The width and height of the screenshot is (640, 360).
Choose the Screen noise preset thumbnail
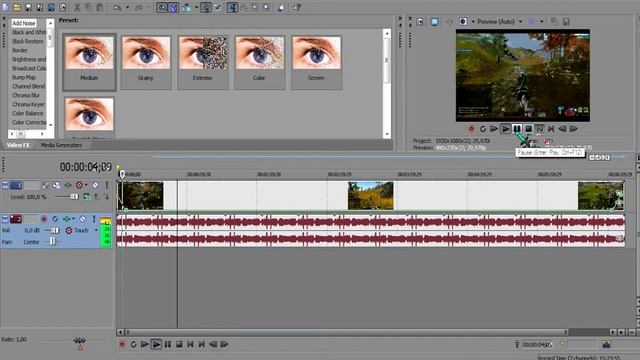tap(316, 62)
